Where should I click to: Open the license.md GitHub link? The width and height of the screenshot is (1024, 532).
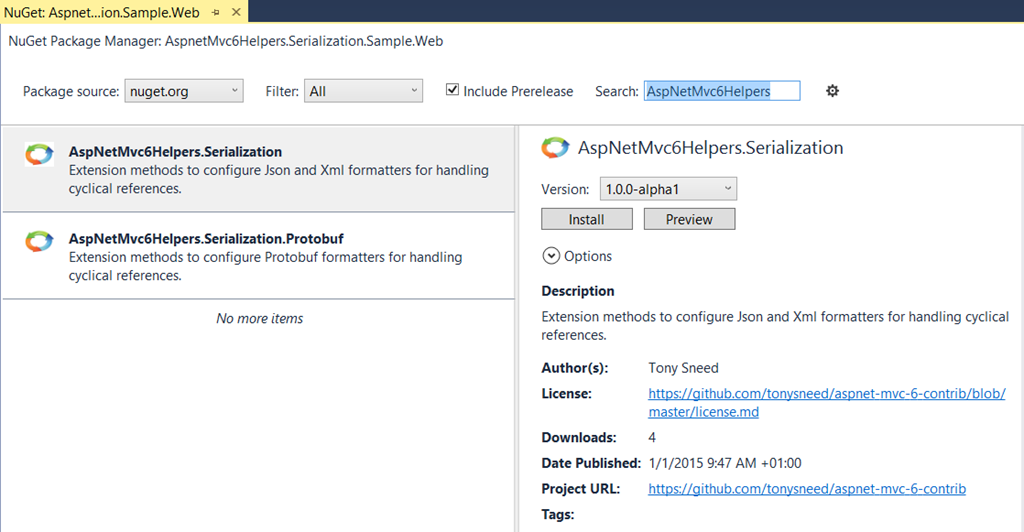(826, 402)
